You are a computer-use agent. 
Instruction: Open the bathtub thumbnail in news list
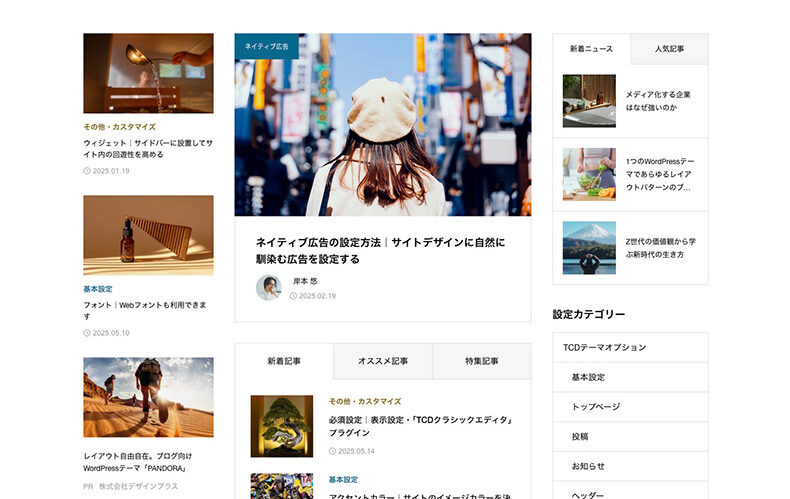(589, 101)
